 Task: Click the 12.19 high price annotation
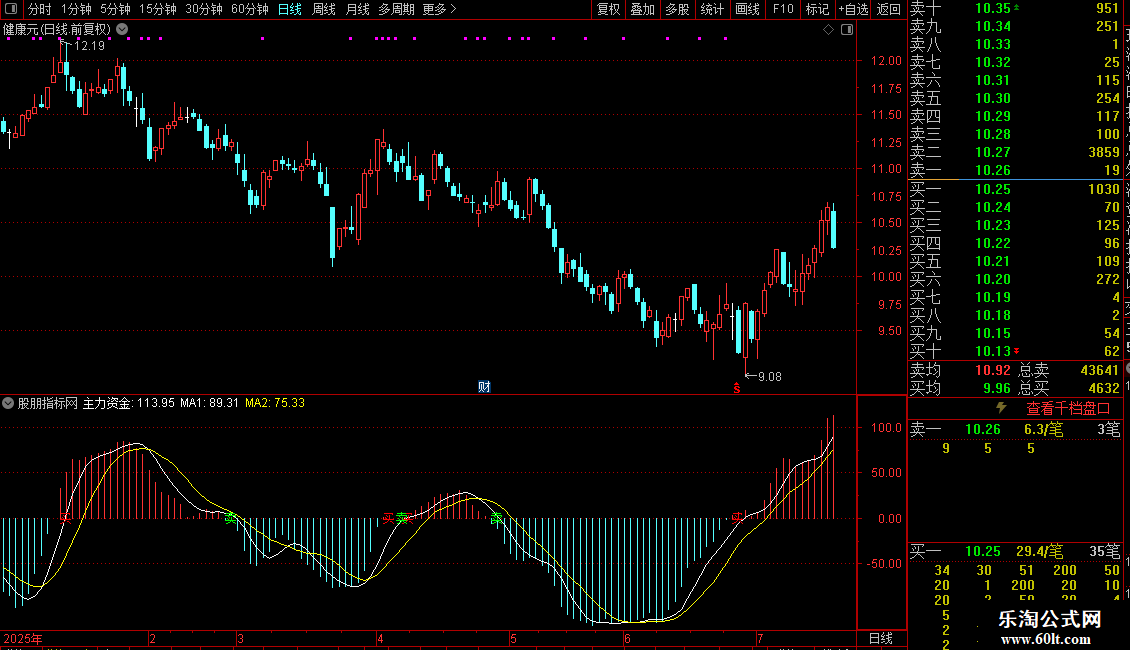coord(89,45)
